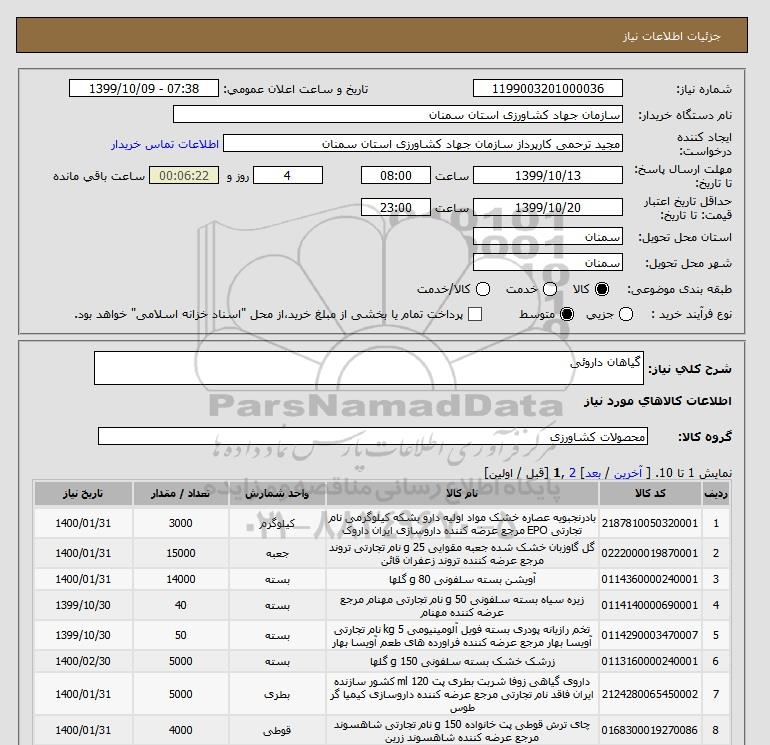Click the delivery province field سمنان
This screenshot has width=770, height=745.
point(548,237)
